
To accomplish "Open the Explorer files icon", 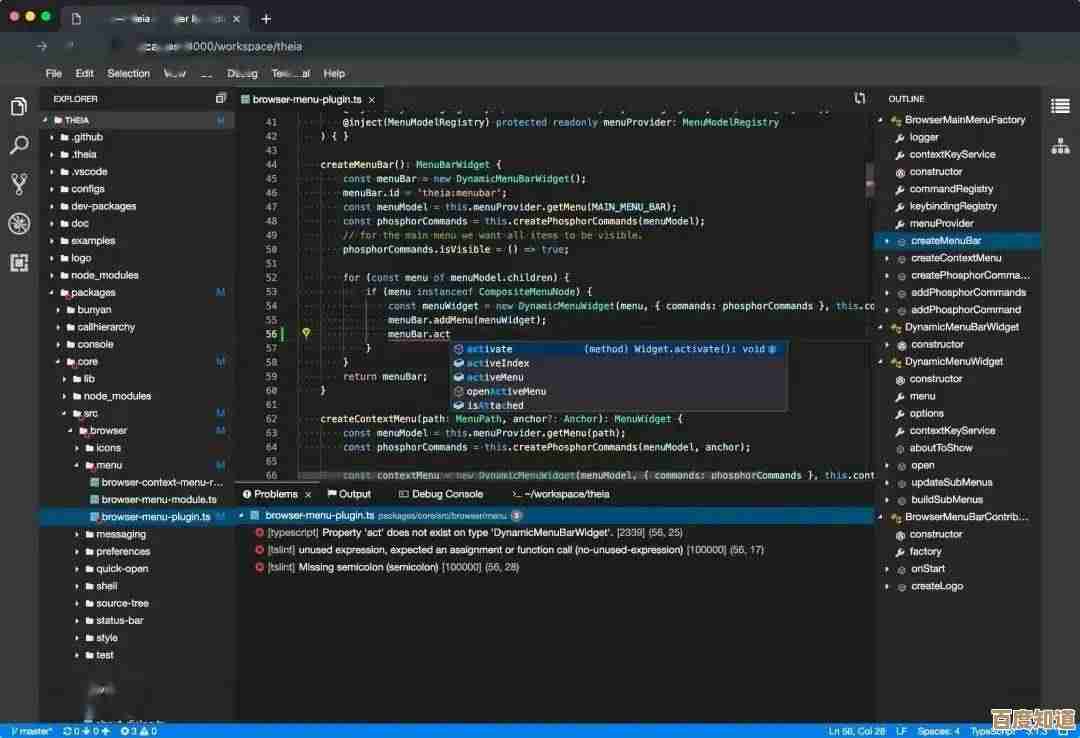I will click(19, 105).
